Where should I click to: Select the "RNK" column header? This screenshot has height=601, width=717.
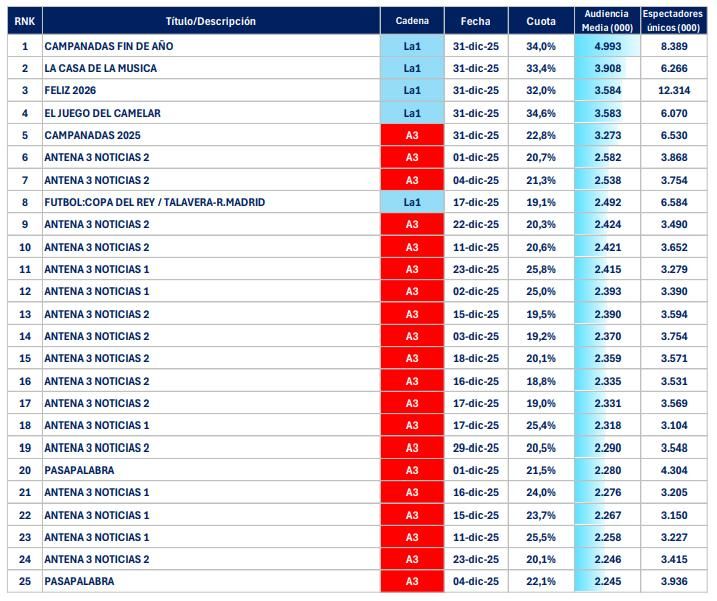pyautogui.click(x=24, y=21)
